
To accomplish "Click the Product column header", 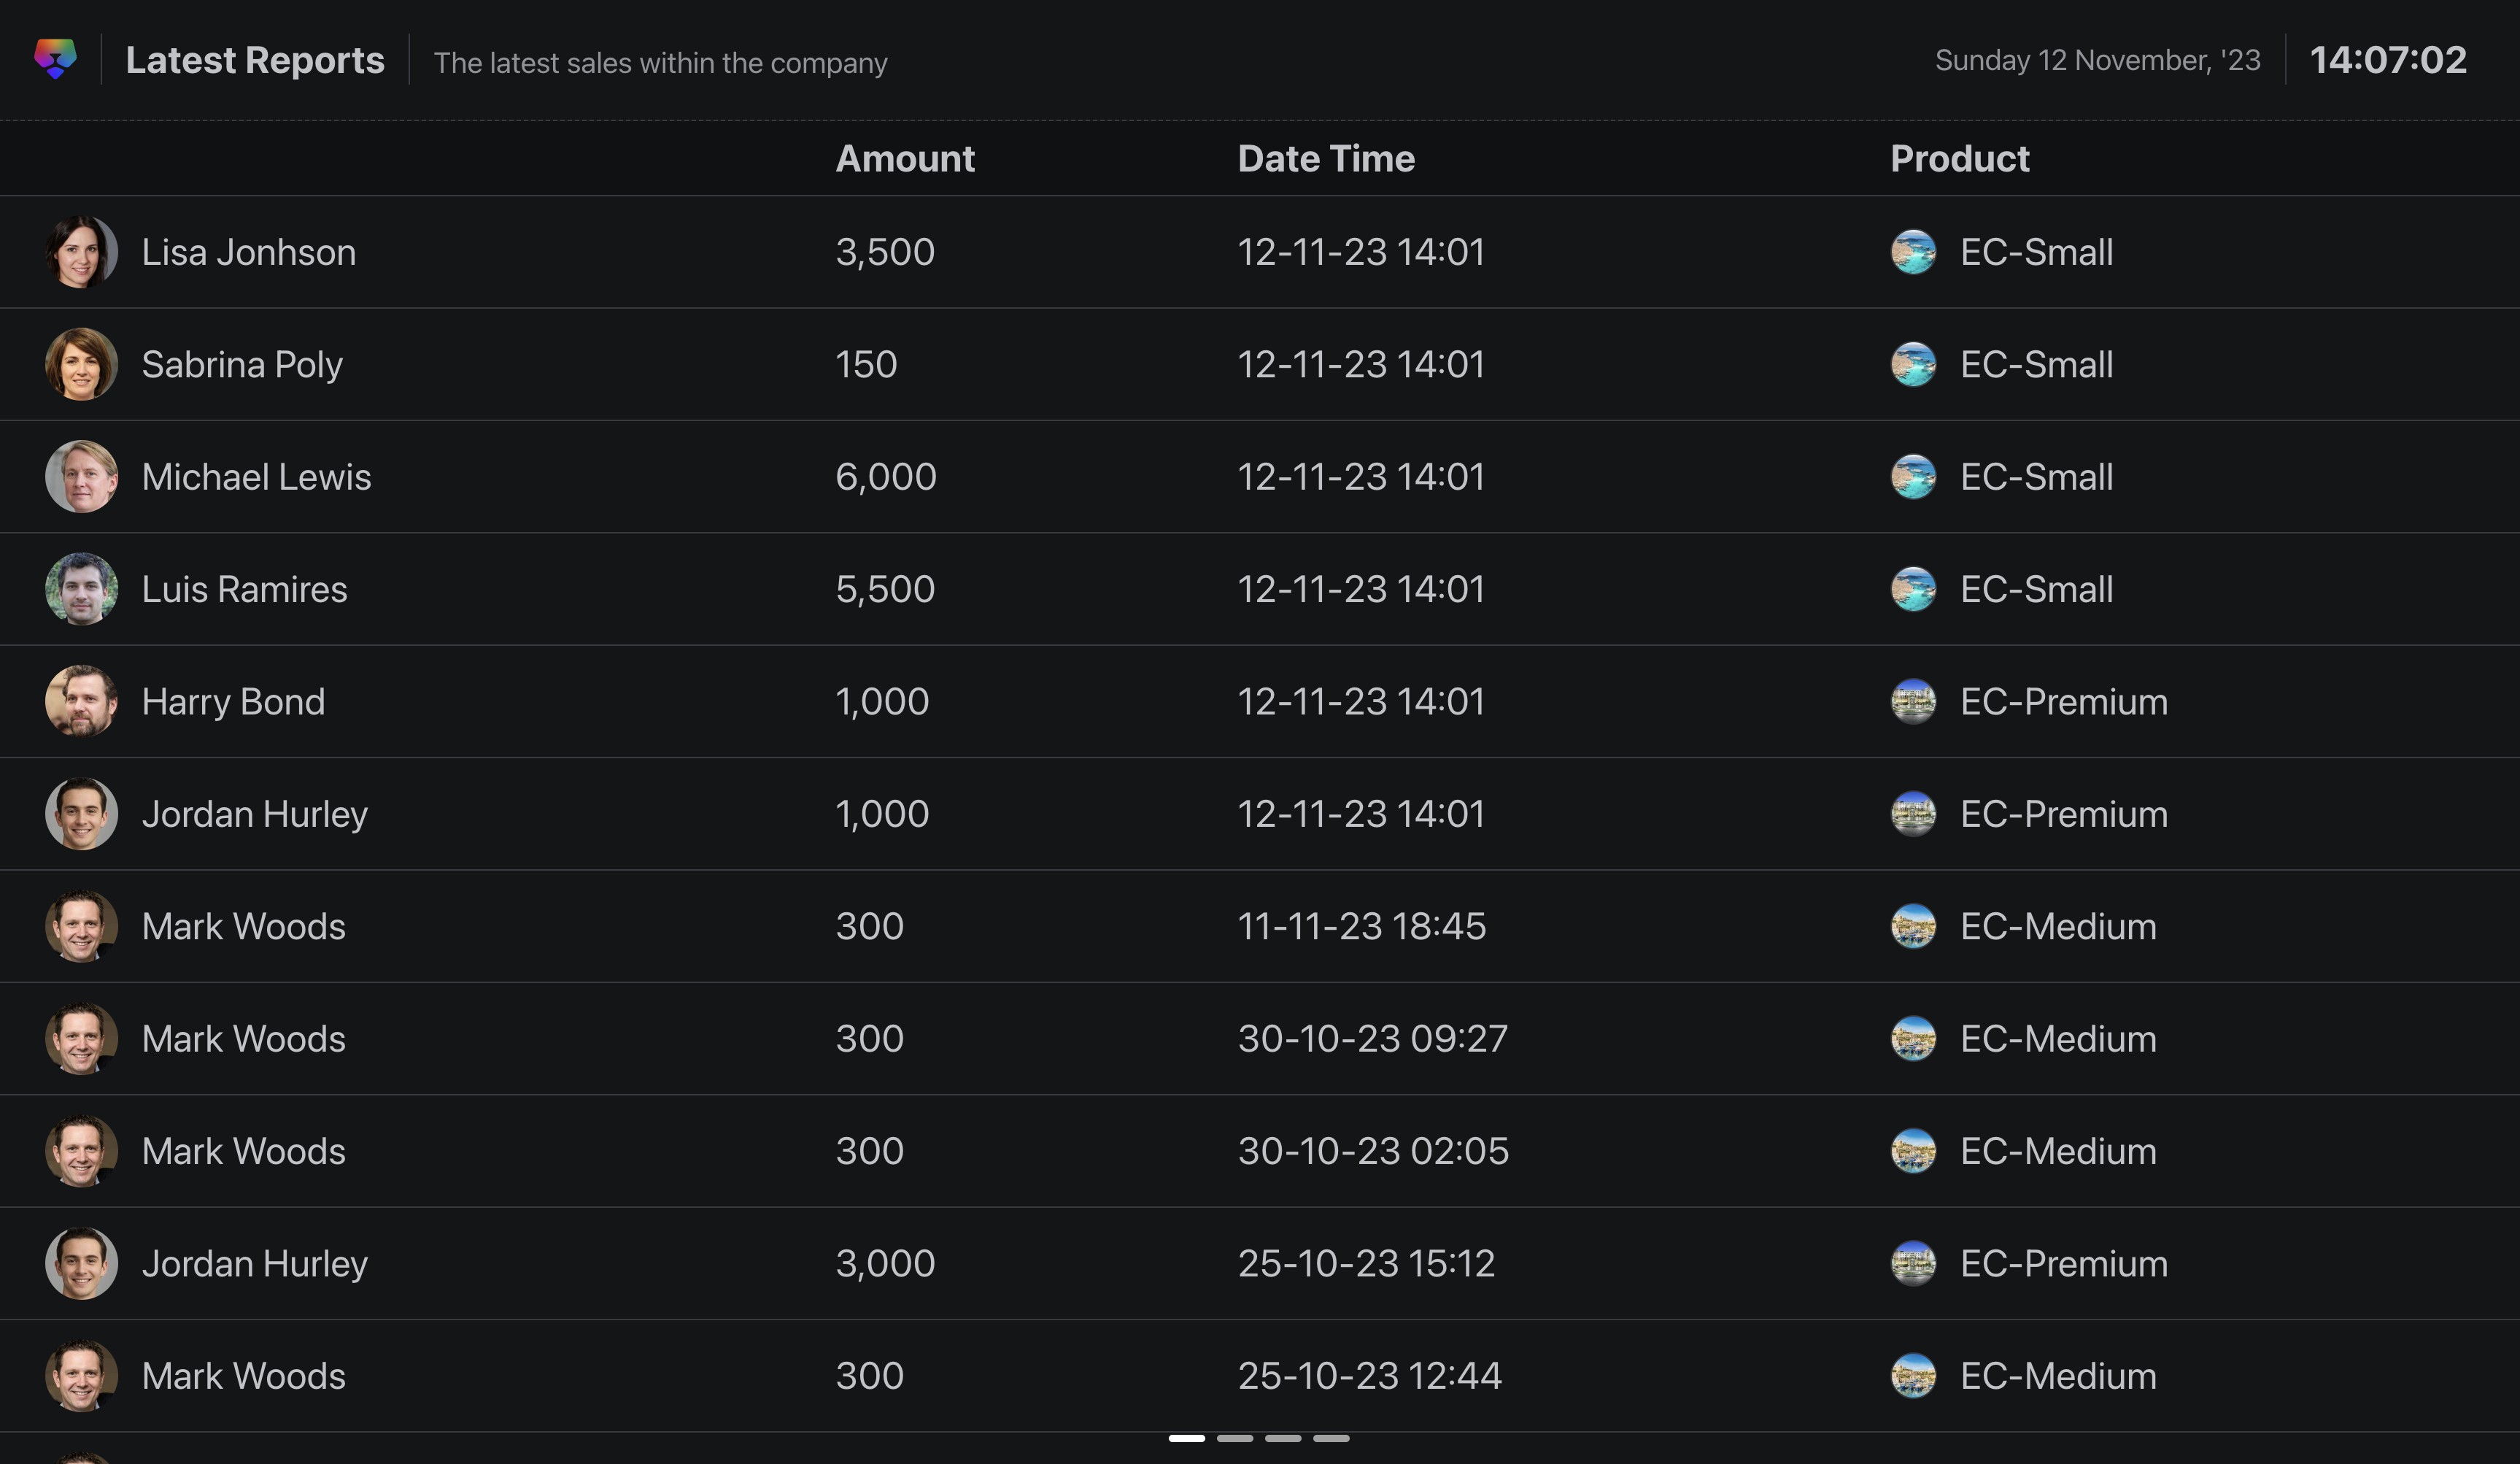I will tap(1960, 158).
